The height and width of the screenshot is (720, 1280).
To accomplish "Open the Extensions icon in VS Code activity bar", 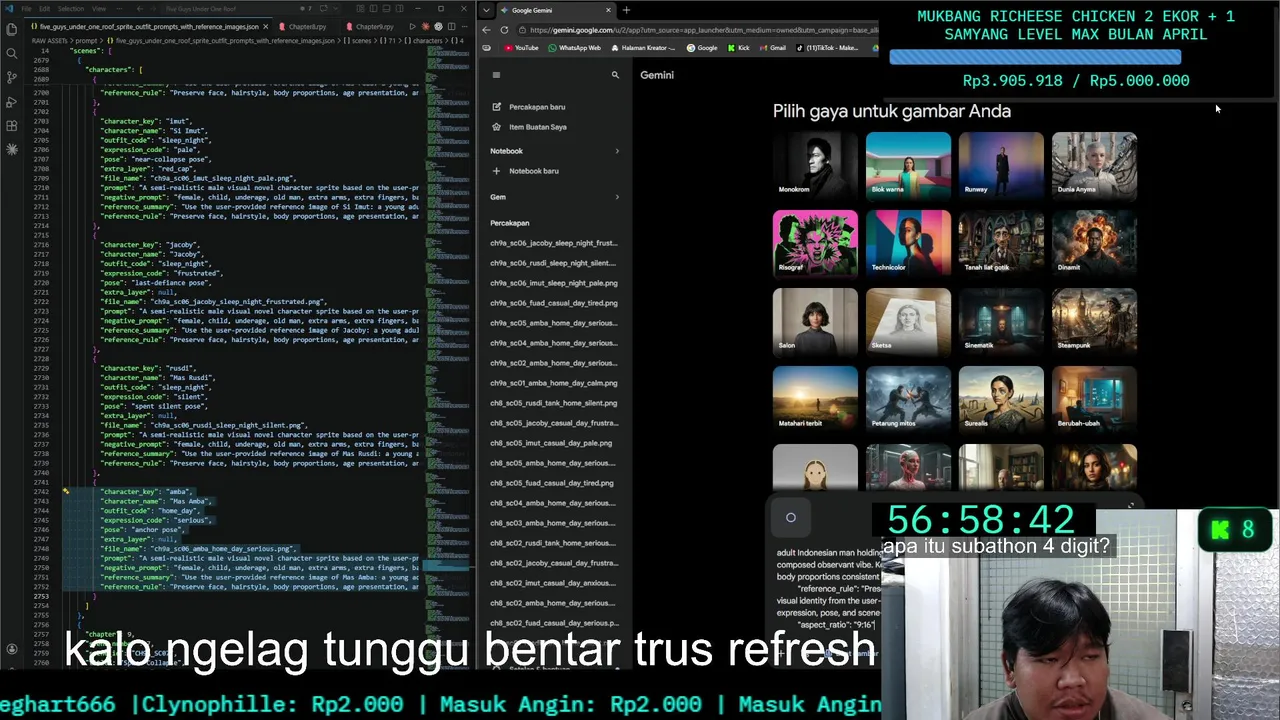I will click(11, 125).
